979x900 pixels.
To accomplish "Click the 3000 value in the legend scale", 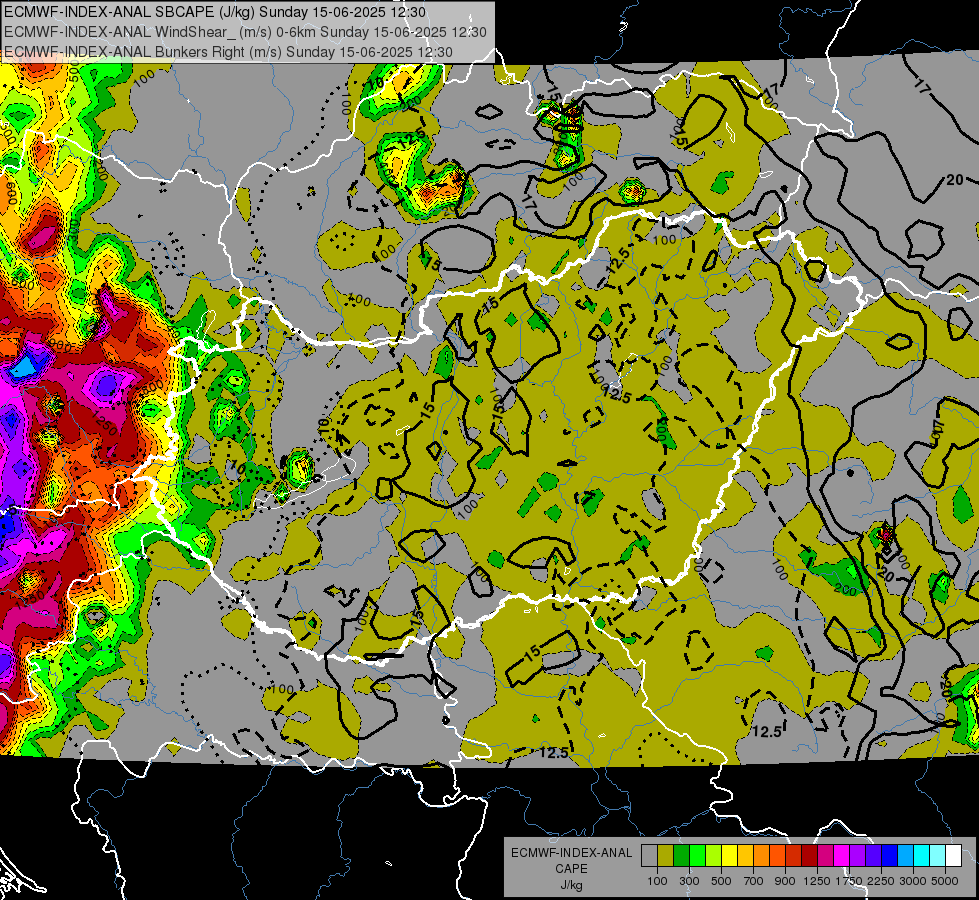I will click(913, 881).
